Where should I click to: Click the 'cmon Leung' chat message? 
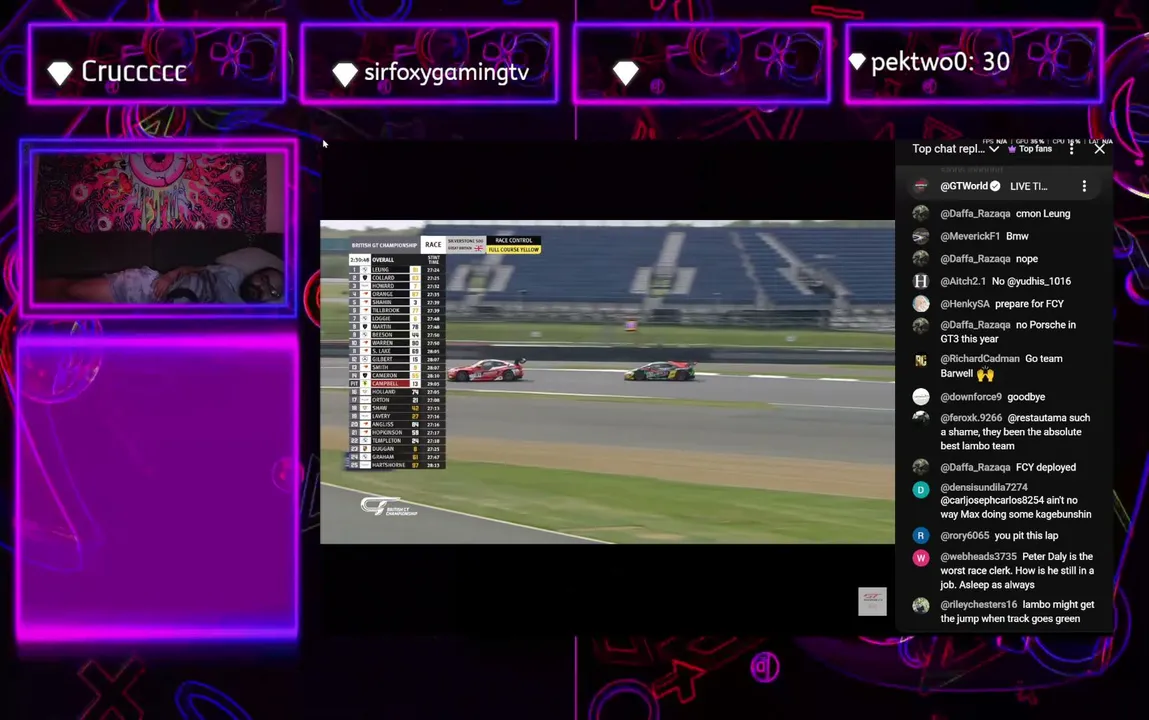(1043, 213)
